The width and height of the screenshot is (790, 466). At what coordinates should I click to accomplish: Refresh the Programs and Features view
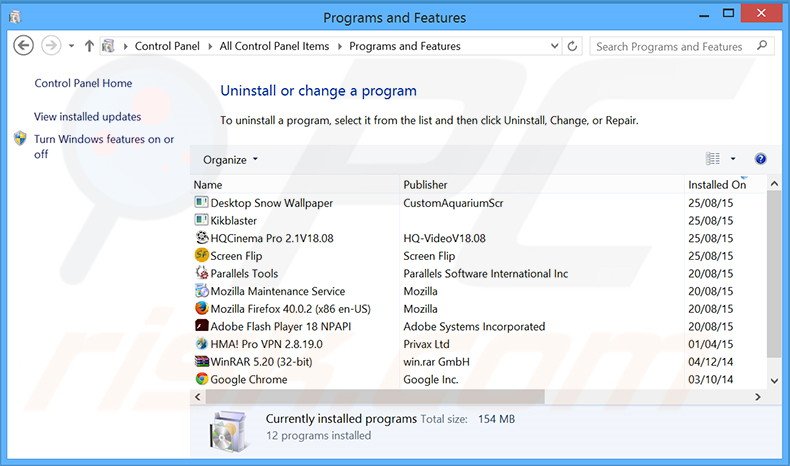572,46
